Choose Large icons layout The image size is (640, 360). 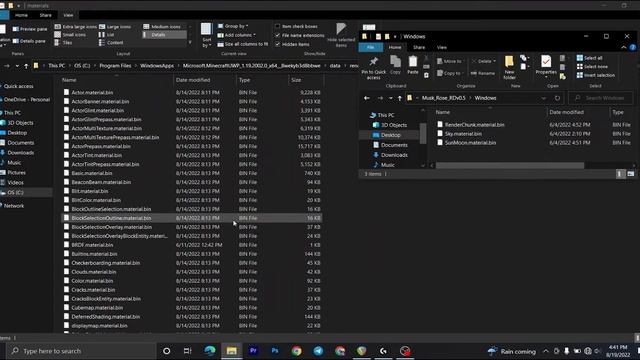tap(115, 27)
